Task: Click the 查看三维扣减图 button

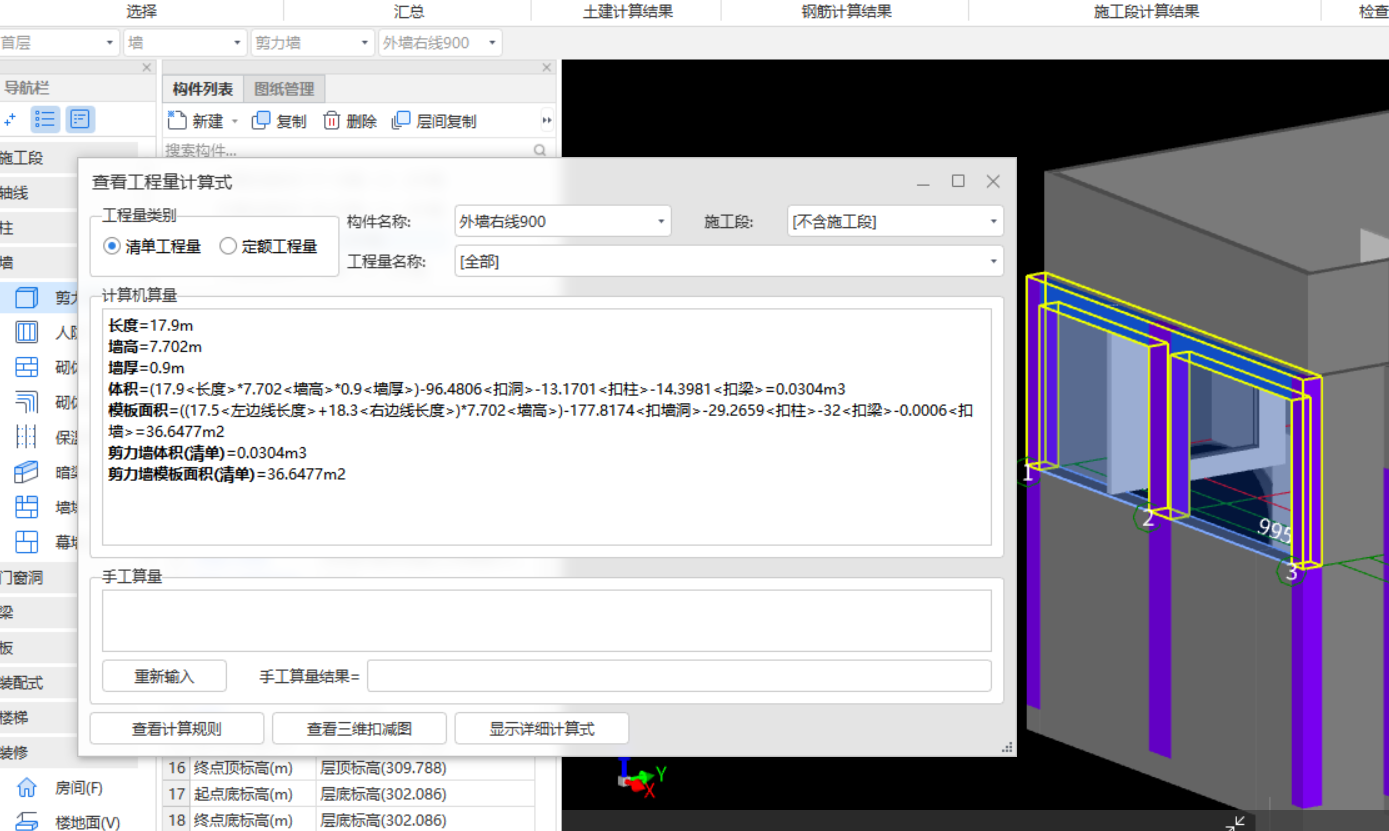Action: [x=359, y=729]
